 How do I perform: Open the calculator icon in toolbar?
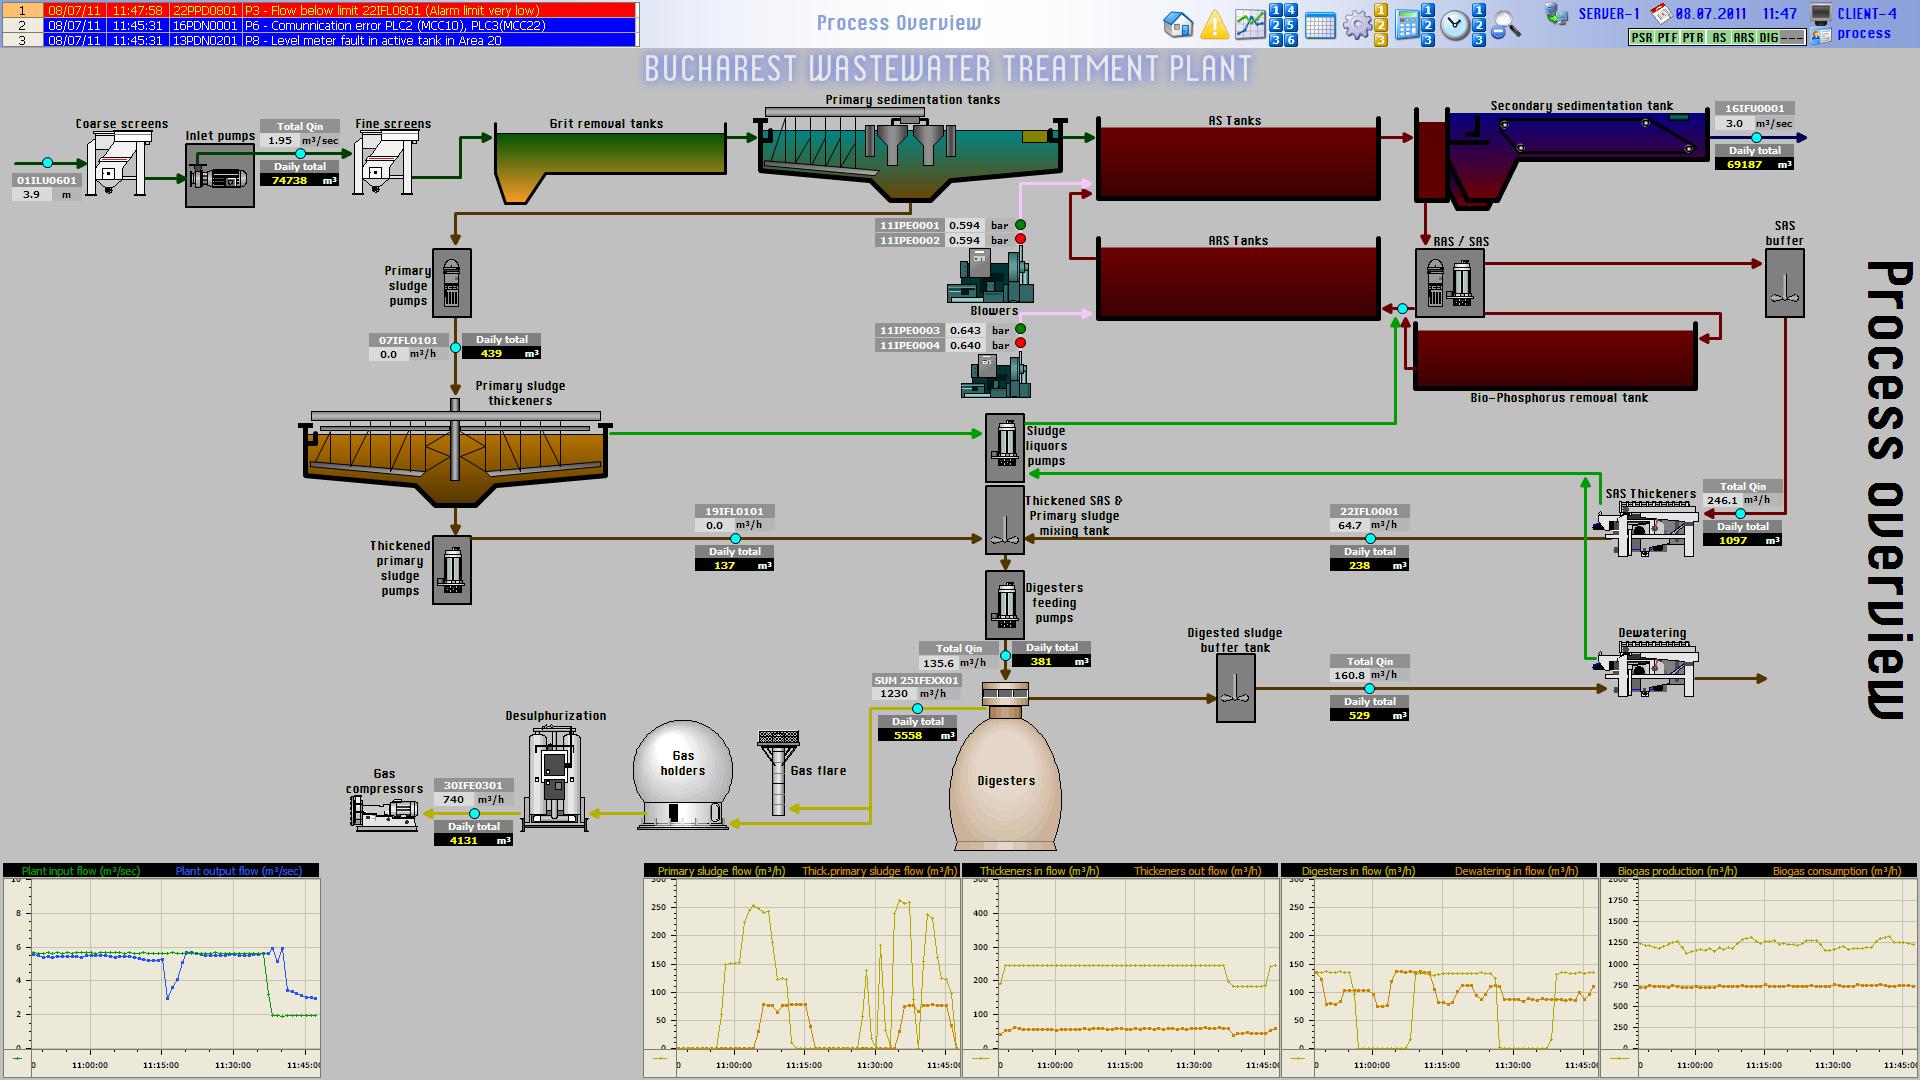pyautogui.click(x=1407, y=25)
